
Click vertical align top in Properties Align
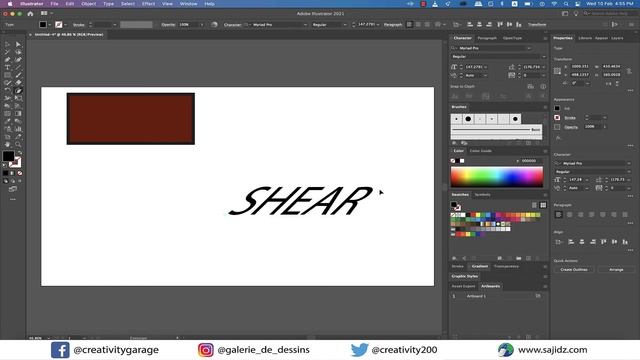pos(604,242)
